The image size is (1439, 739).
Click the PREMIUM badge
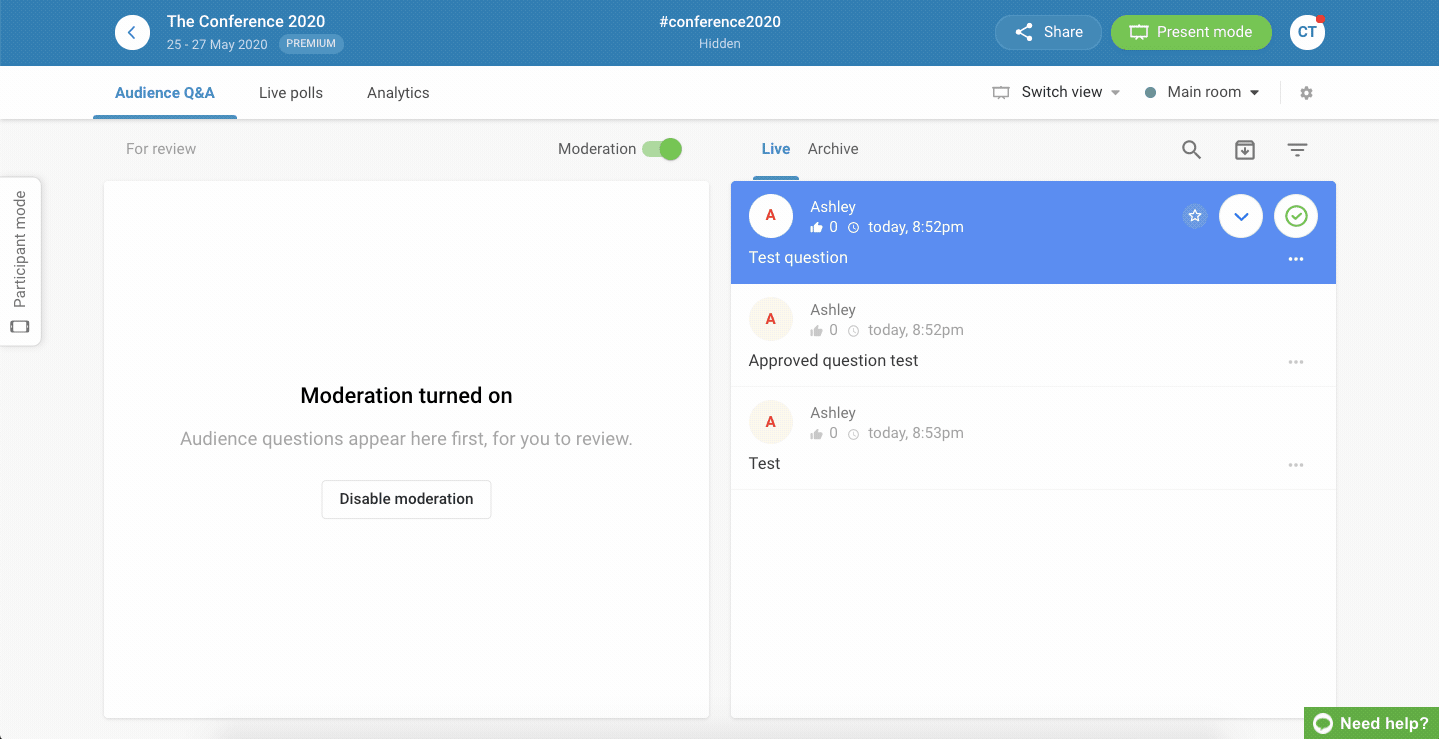[311, 44]
